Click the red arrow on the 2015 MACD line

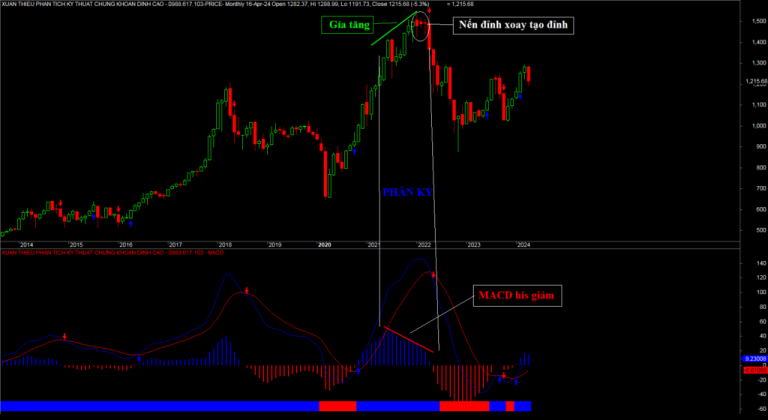coord(65,336)
